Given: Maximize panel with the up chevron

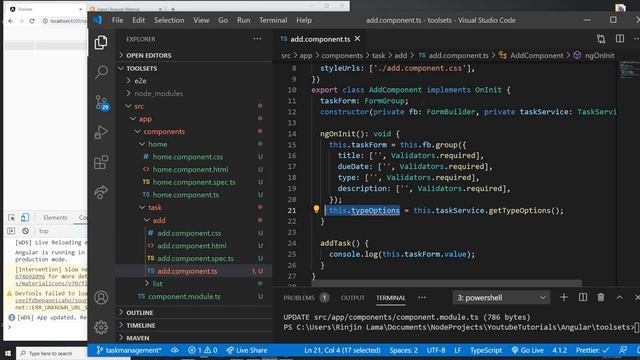Looking at the screenshot, I should click(x=620, y=298).
